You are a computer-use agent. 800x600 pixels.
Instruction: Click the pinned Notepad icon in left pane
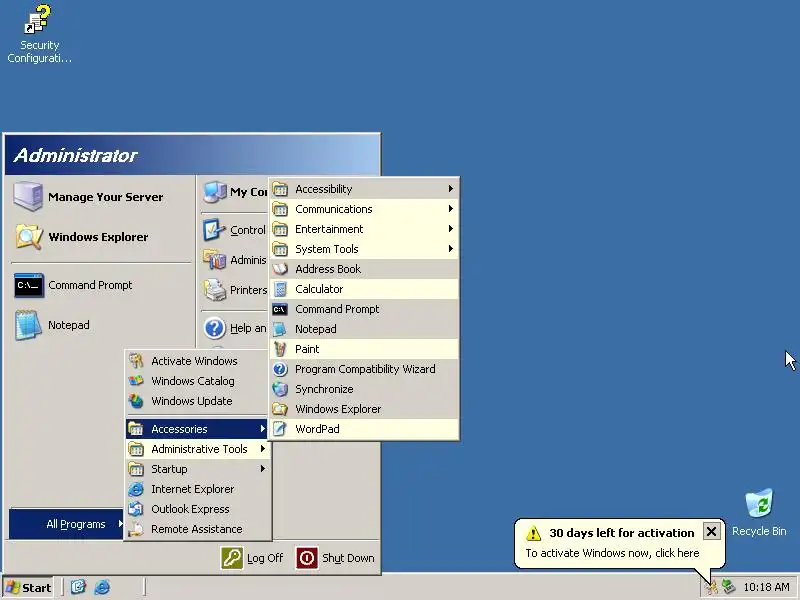pyautogui.click(x=29, y=325)
